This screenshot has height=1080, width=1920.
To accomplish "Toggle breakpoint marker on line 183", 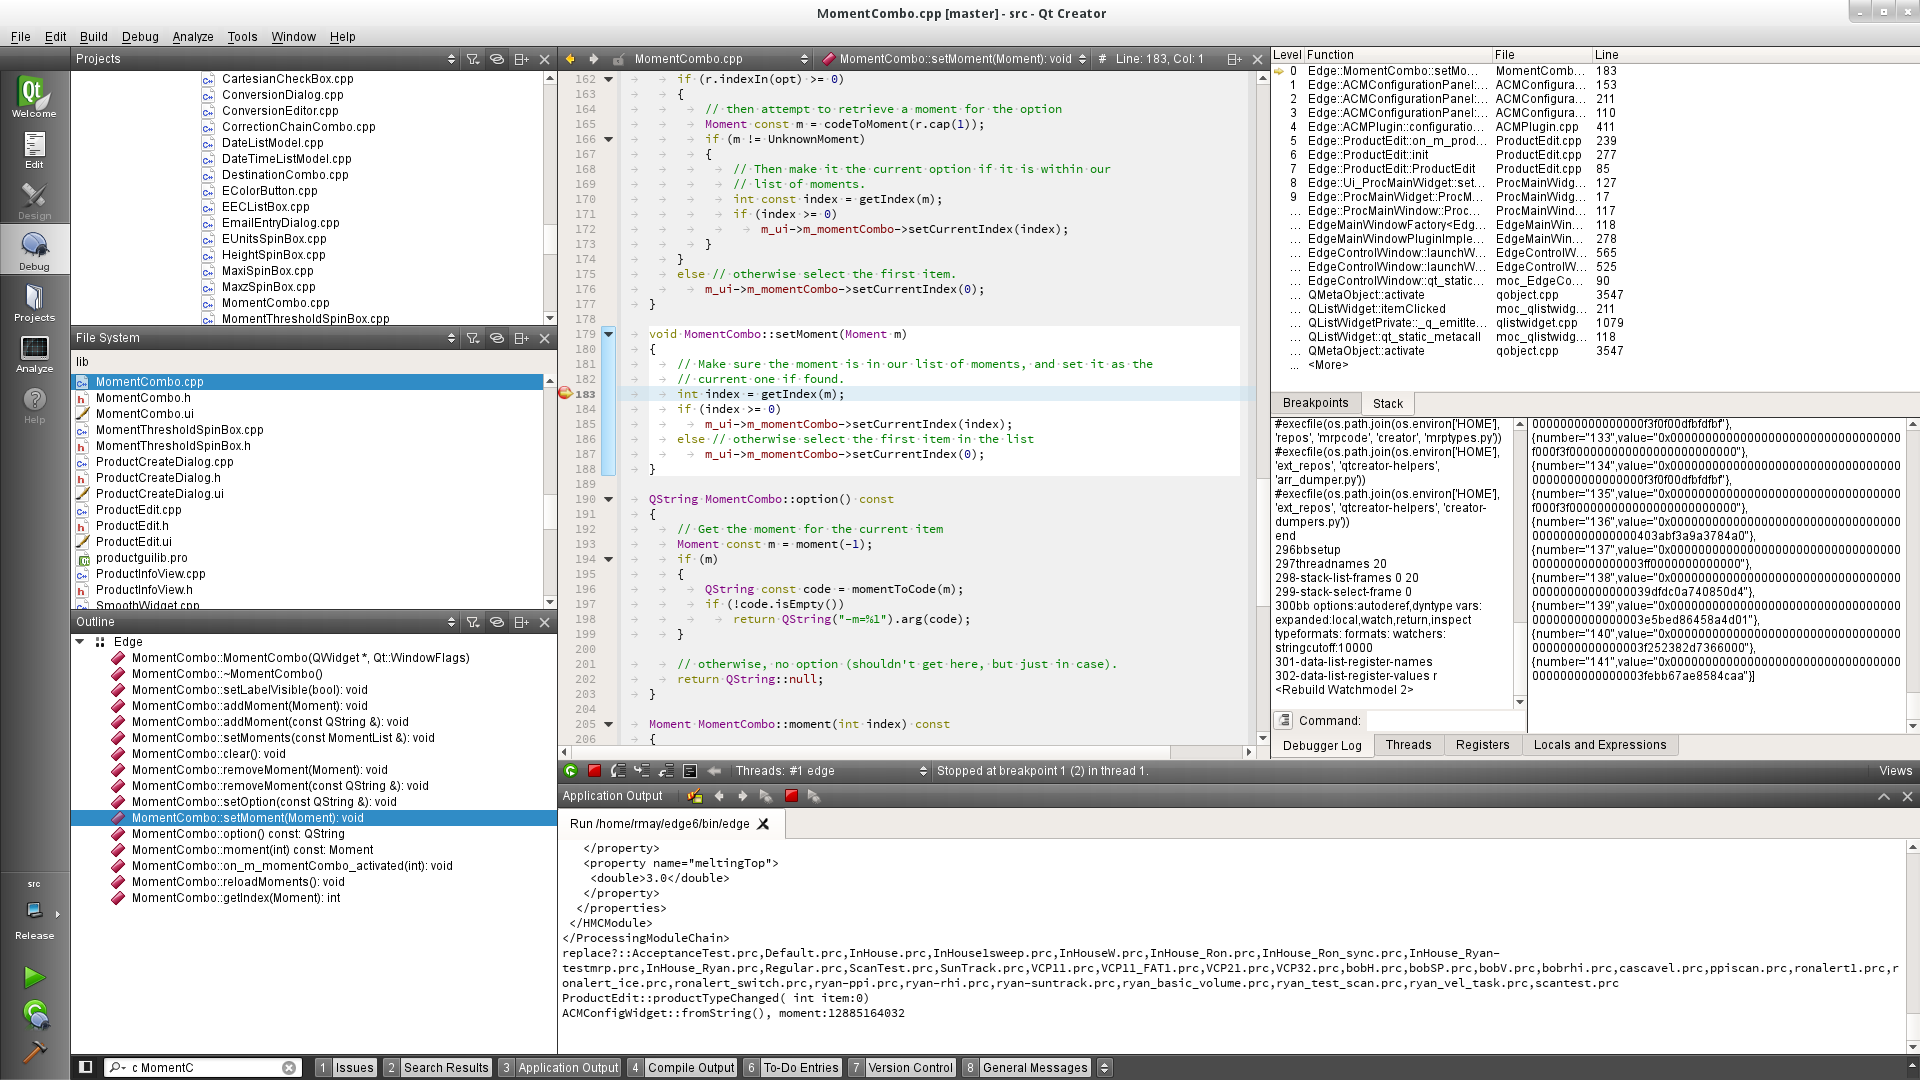I will click(565, 394).
